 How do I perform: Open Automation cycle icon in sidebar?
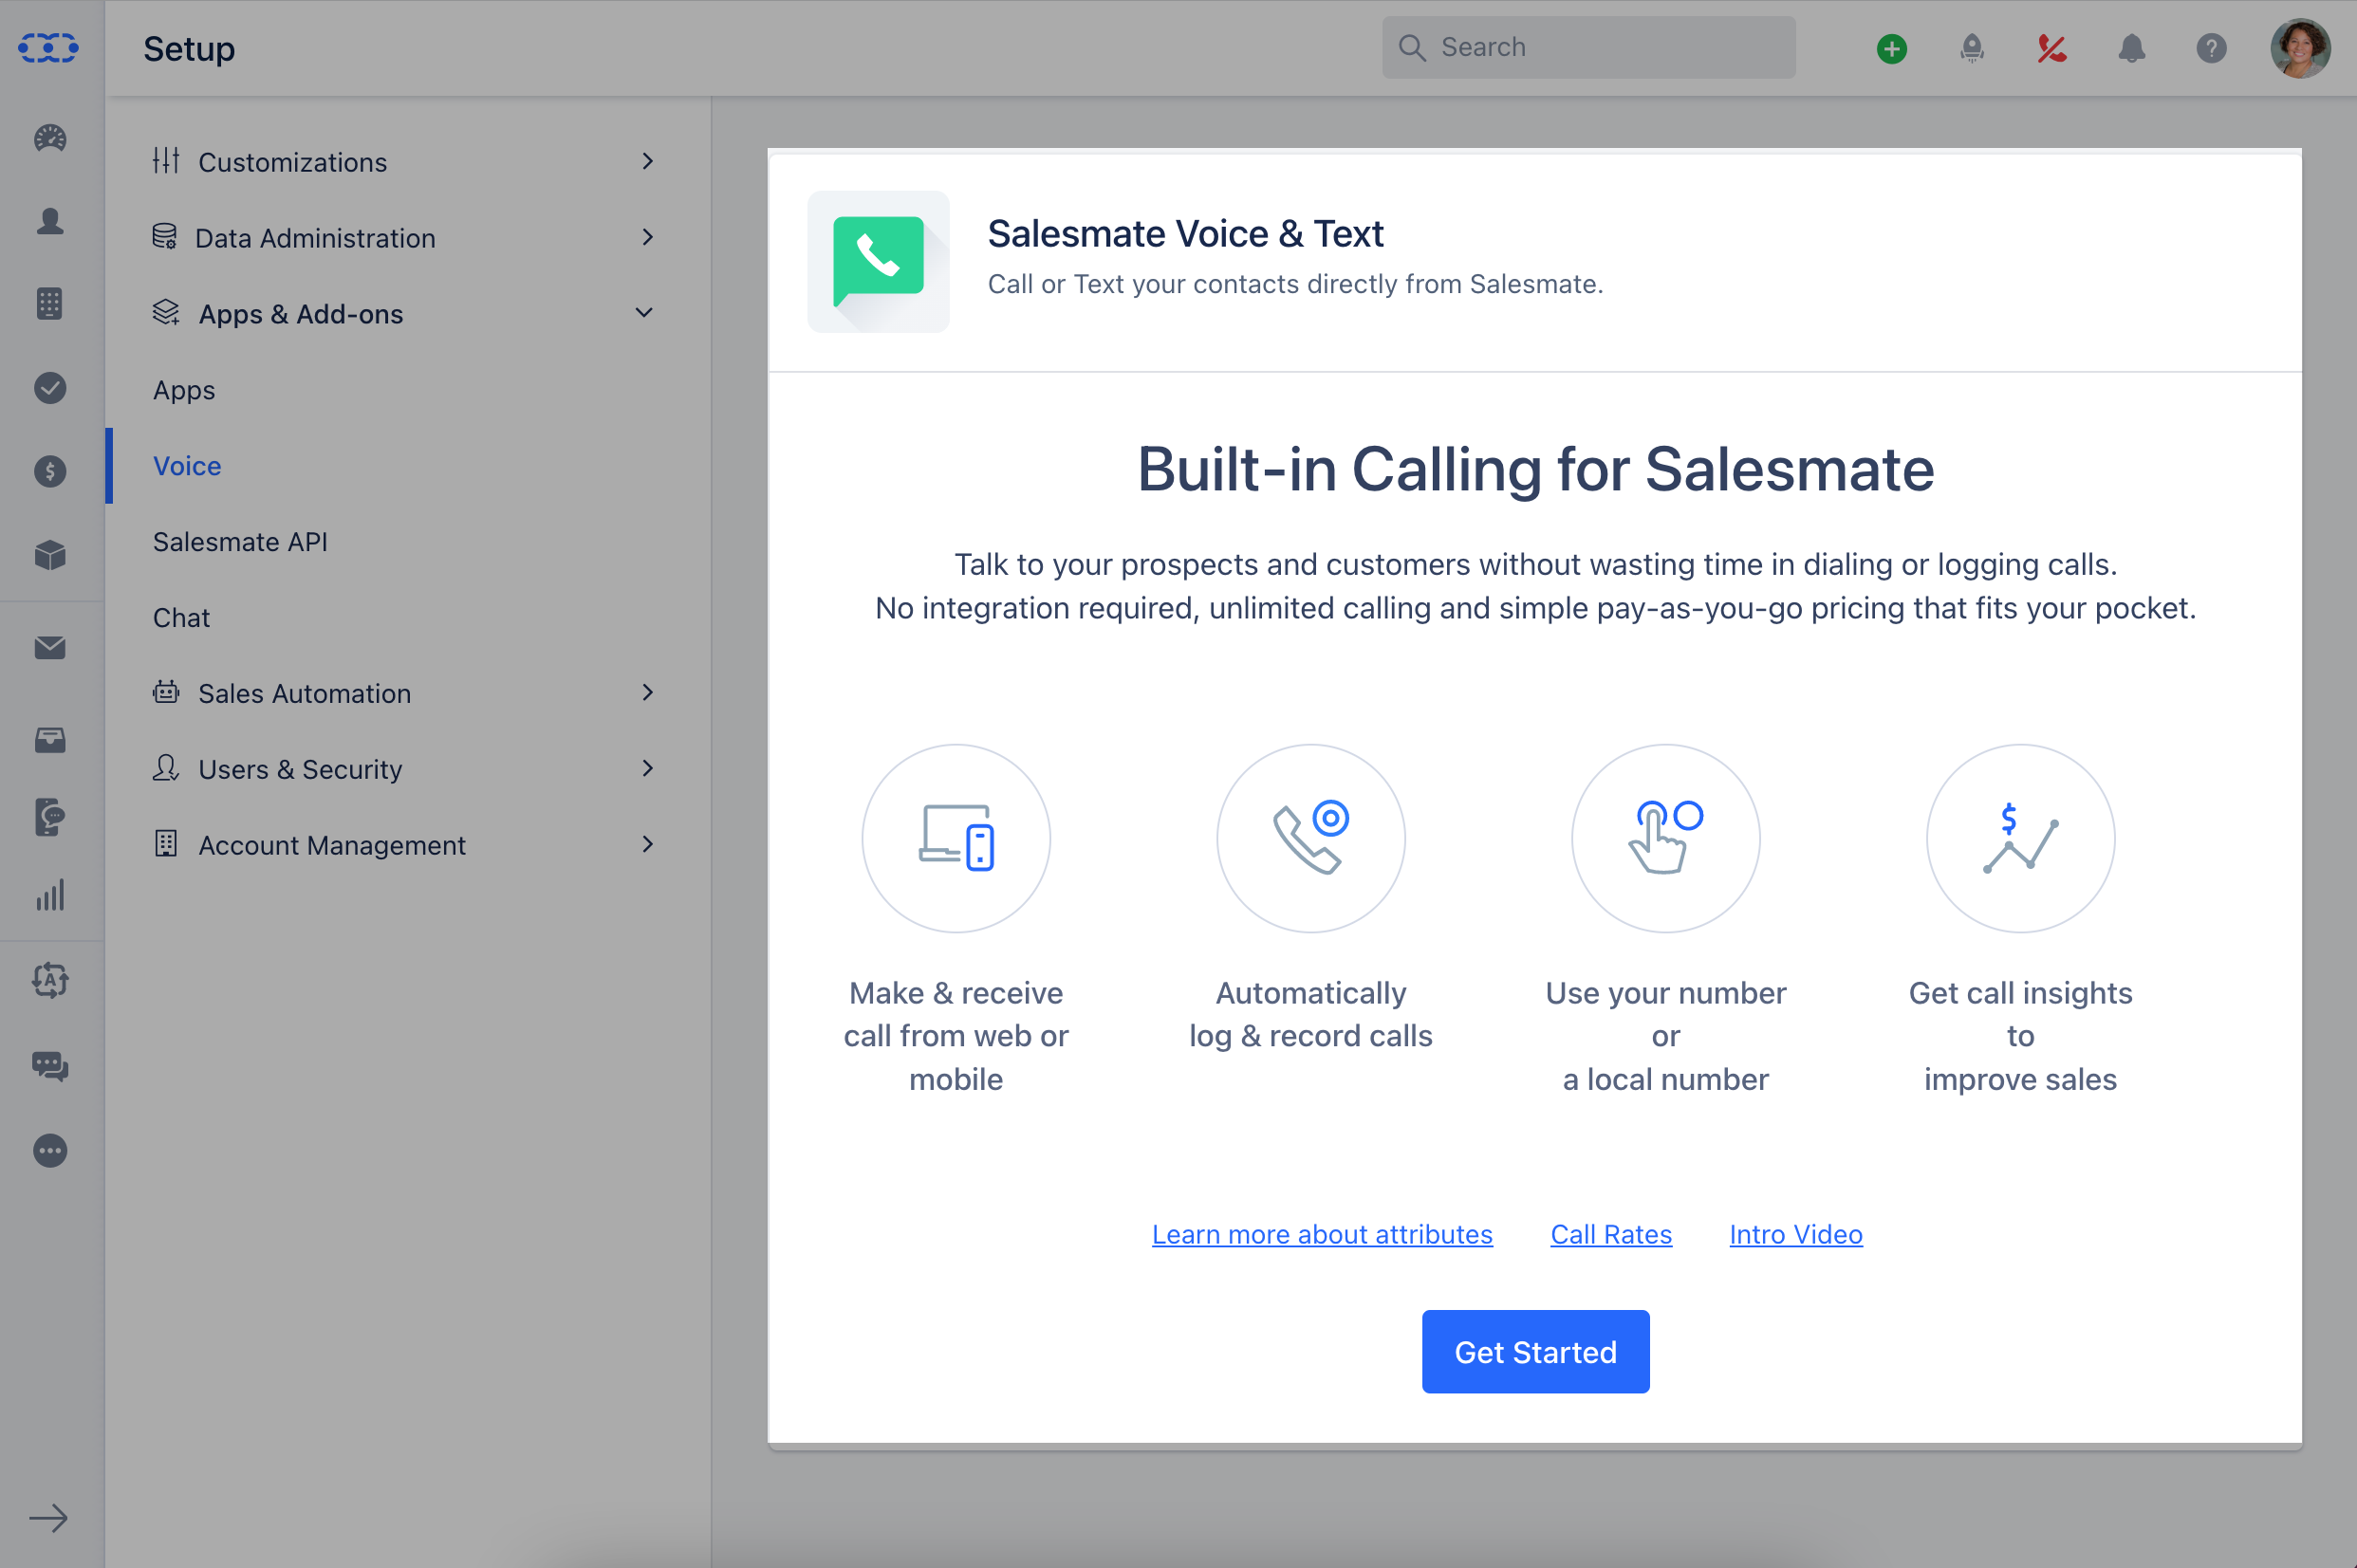pos(50,981)
